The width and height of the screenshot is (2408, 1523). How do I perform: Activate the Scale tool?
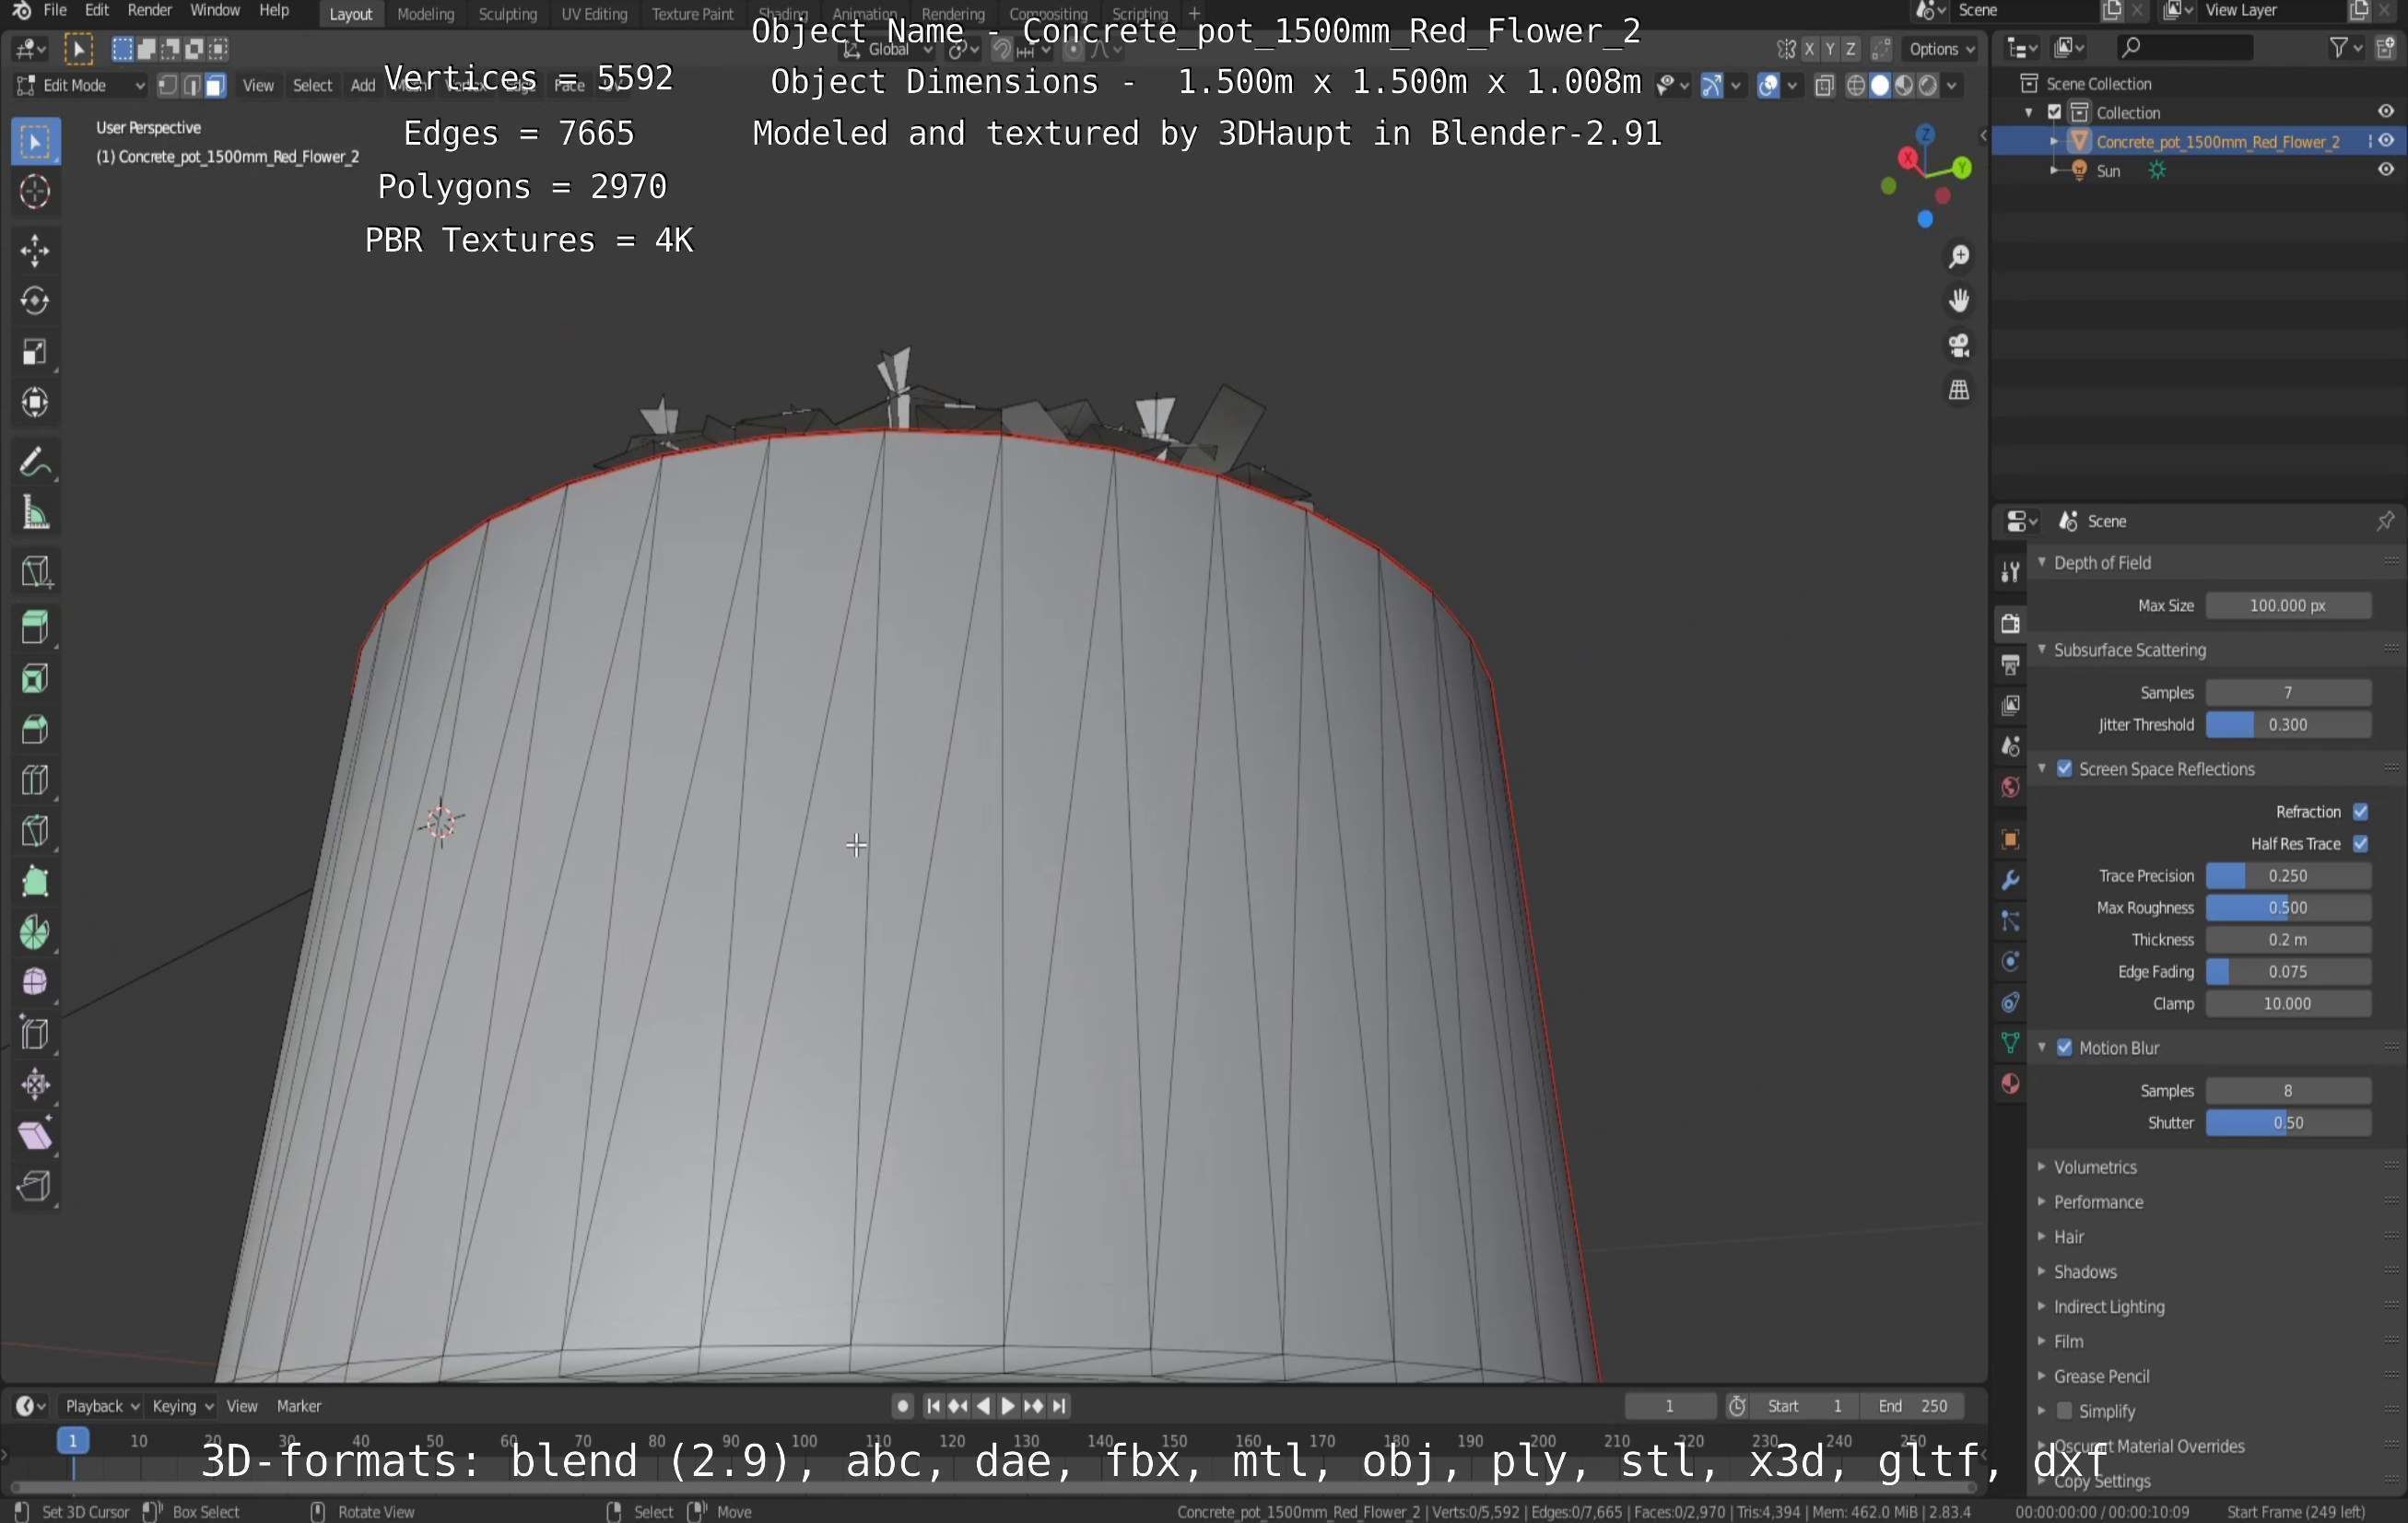35,352
